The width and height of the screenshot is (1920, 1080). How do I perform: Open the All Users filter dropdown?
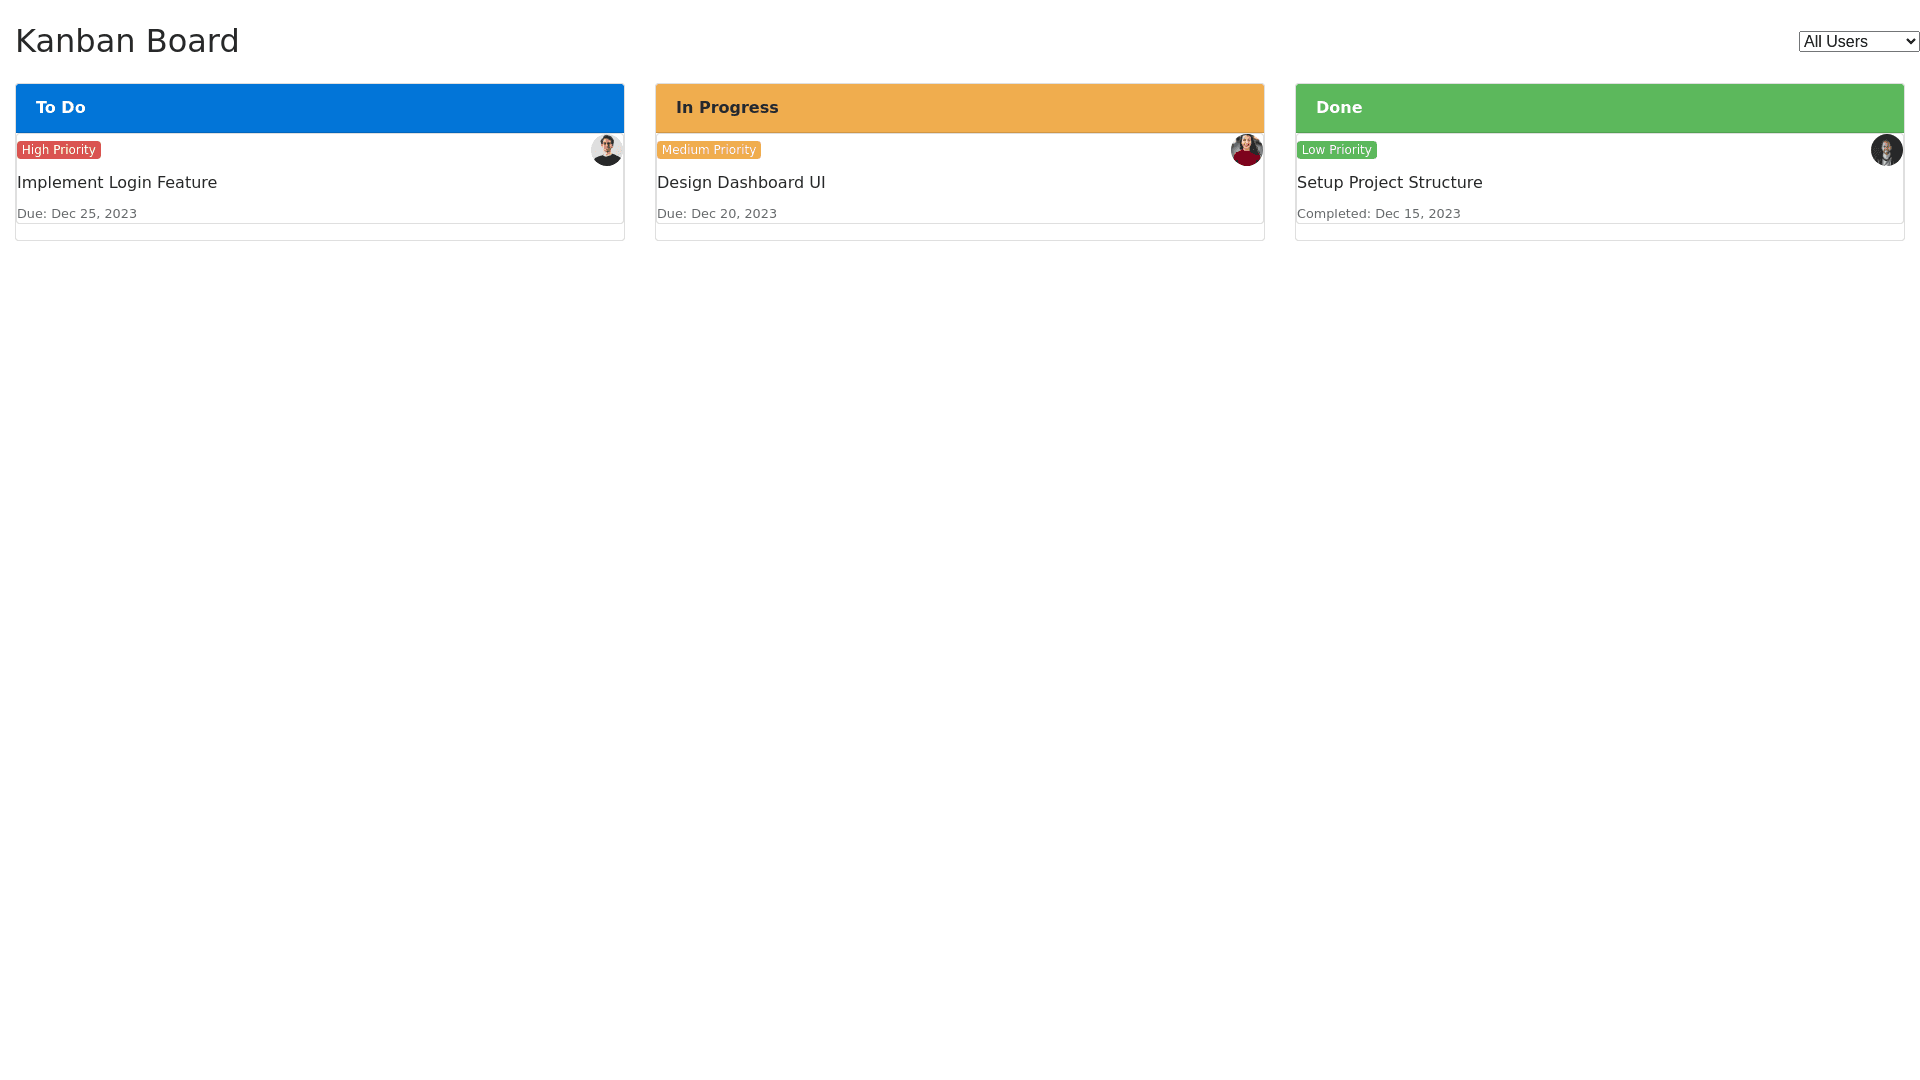[1858, 41]
